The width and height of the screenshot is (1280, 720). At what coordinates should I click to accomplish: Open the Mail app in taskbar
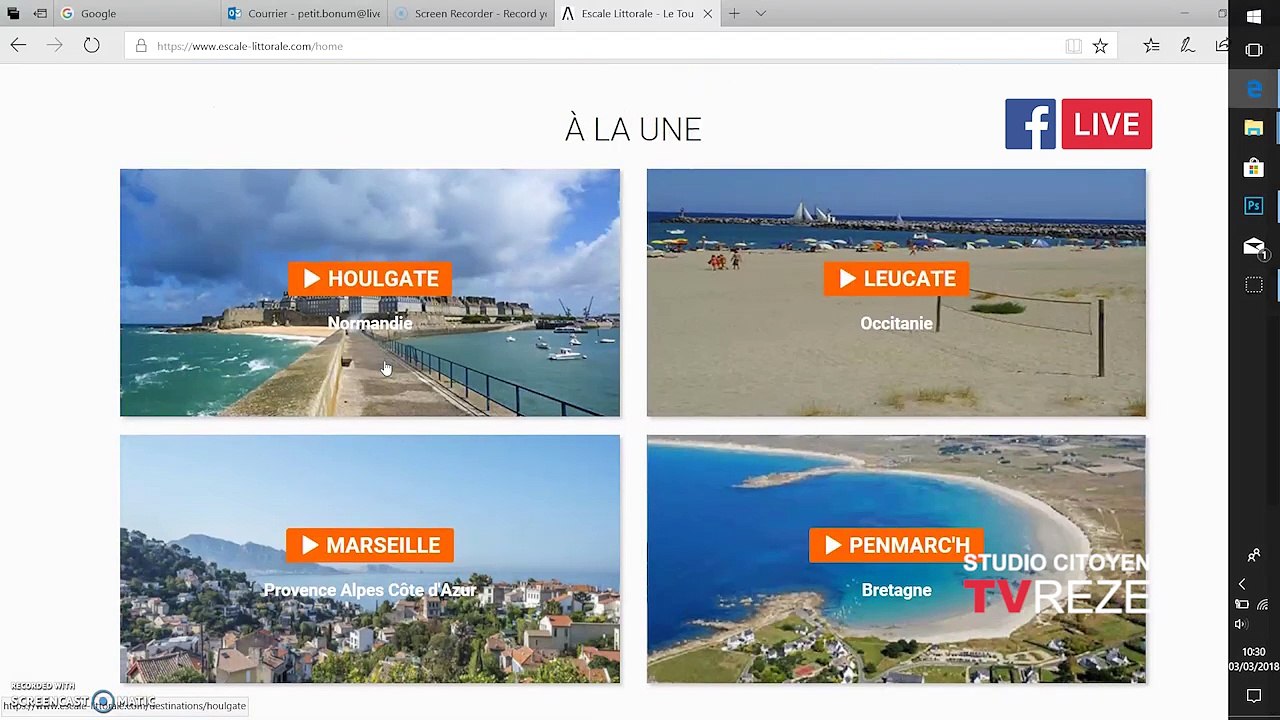pos(1254,246)
